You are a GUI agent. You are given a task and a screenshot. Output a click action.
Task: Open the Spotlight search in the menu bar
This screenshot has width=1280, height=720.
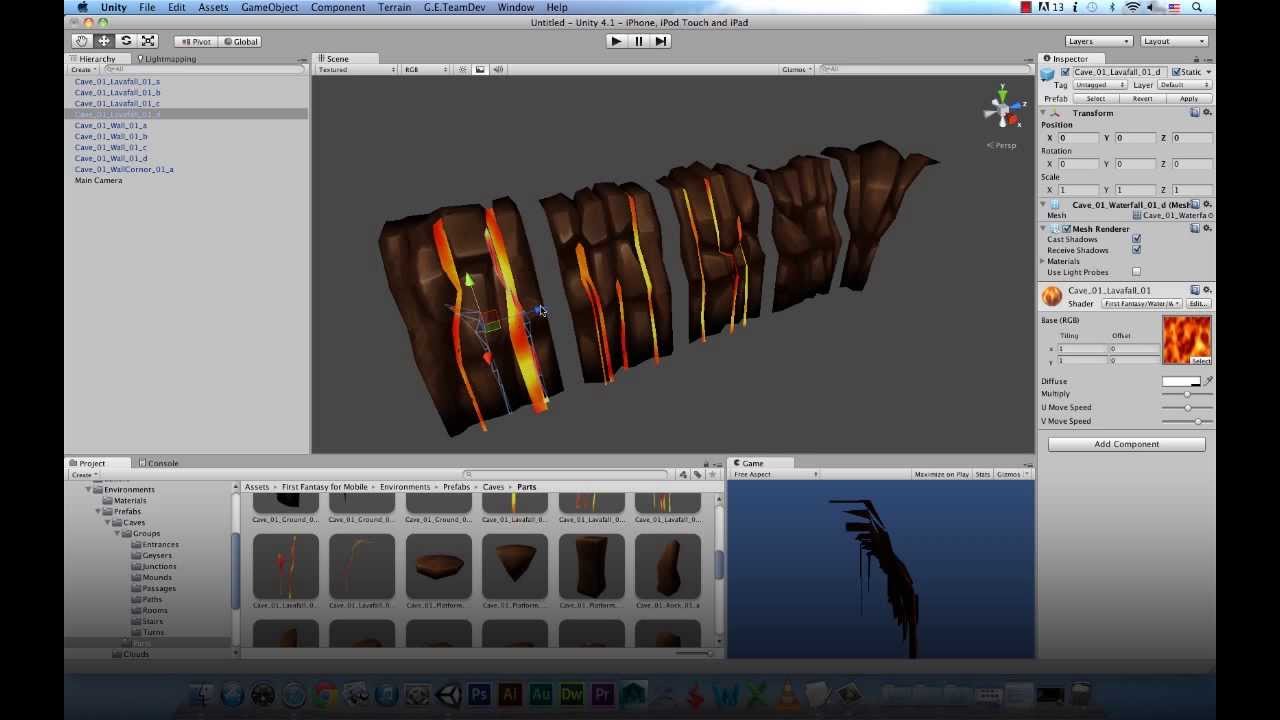1198,7
